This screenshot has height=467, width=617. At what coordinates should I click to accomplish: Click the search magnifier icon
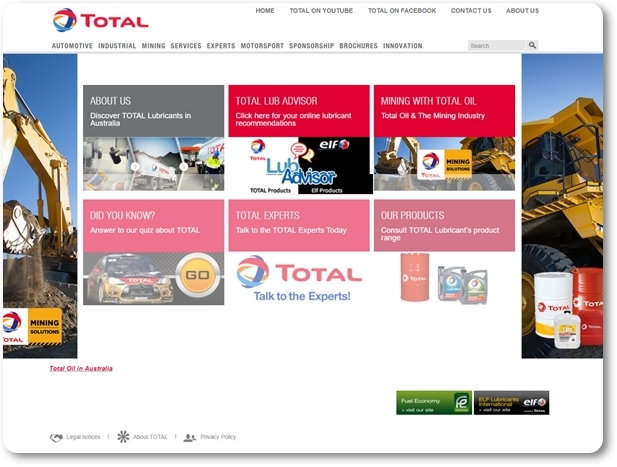click(x=532, y=45)
